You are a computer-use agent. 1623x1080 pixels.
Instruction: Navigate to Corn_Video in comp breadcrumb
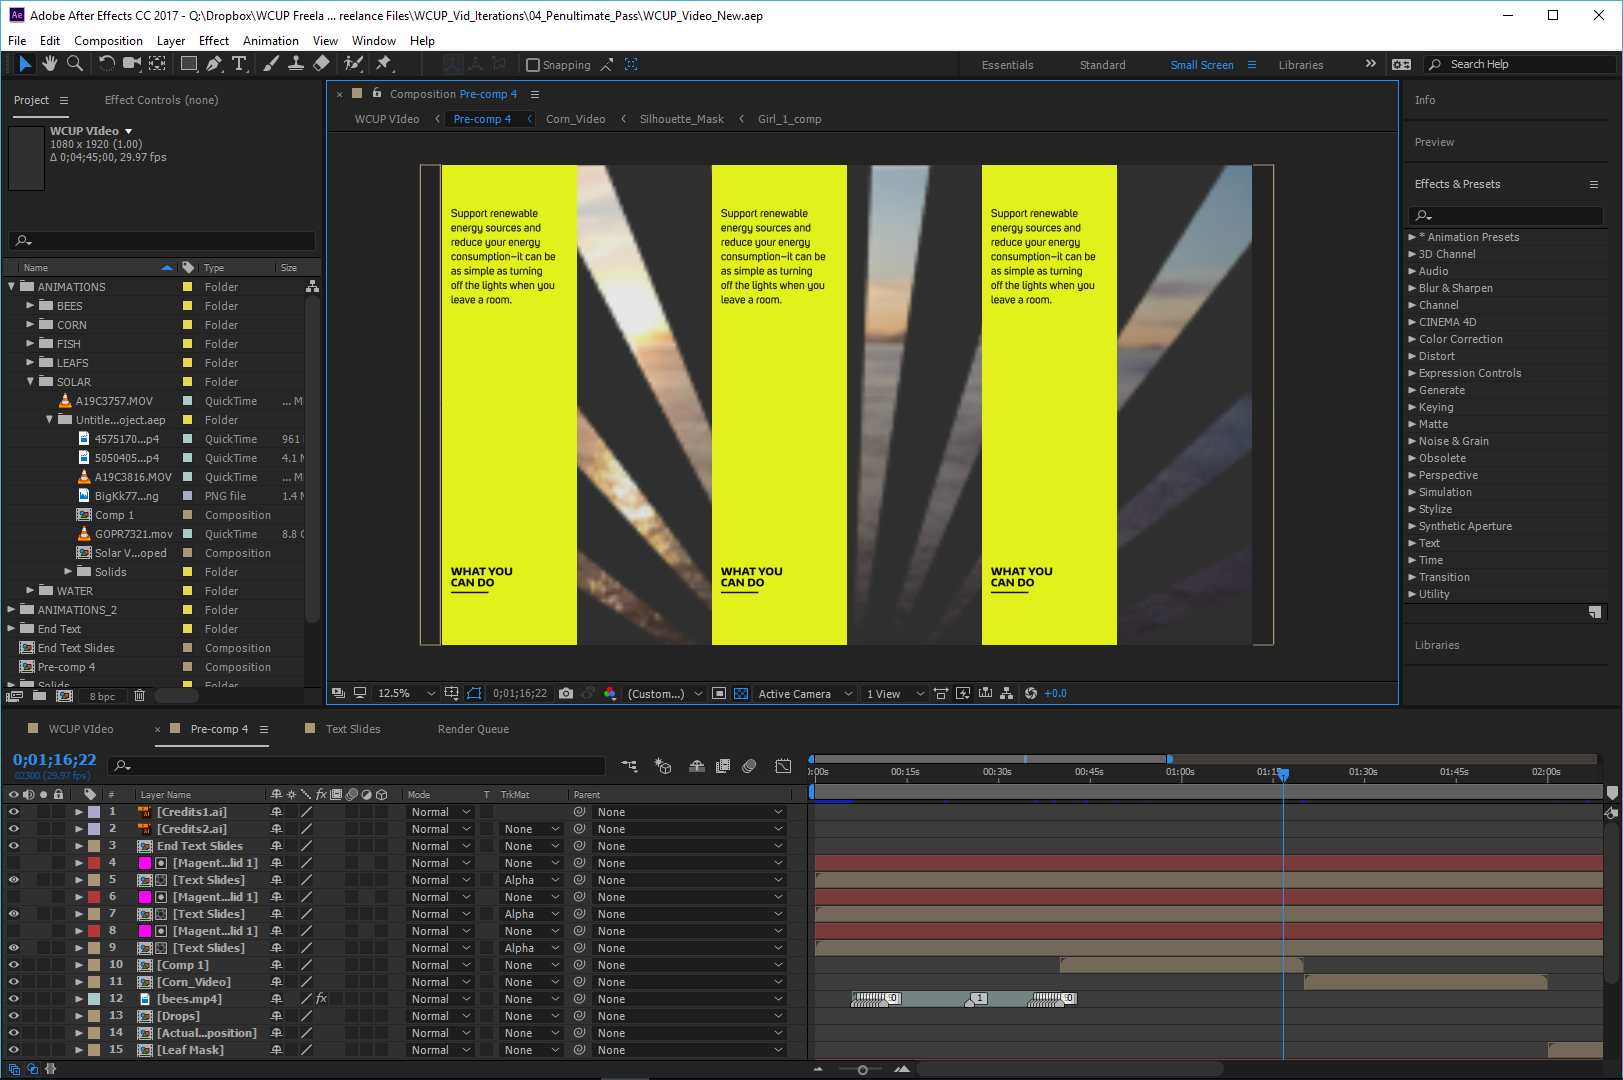(x=575, y=119)
